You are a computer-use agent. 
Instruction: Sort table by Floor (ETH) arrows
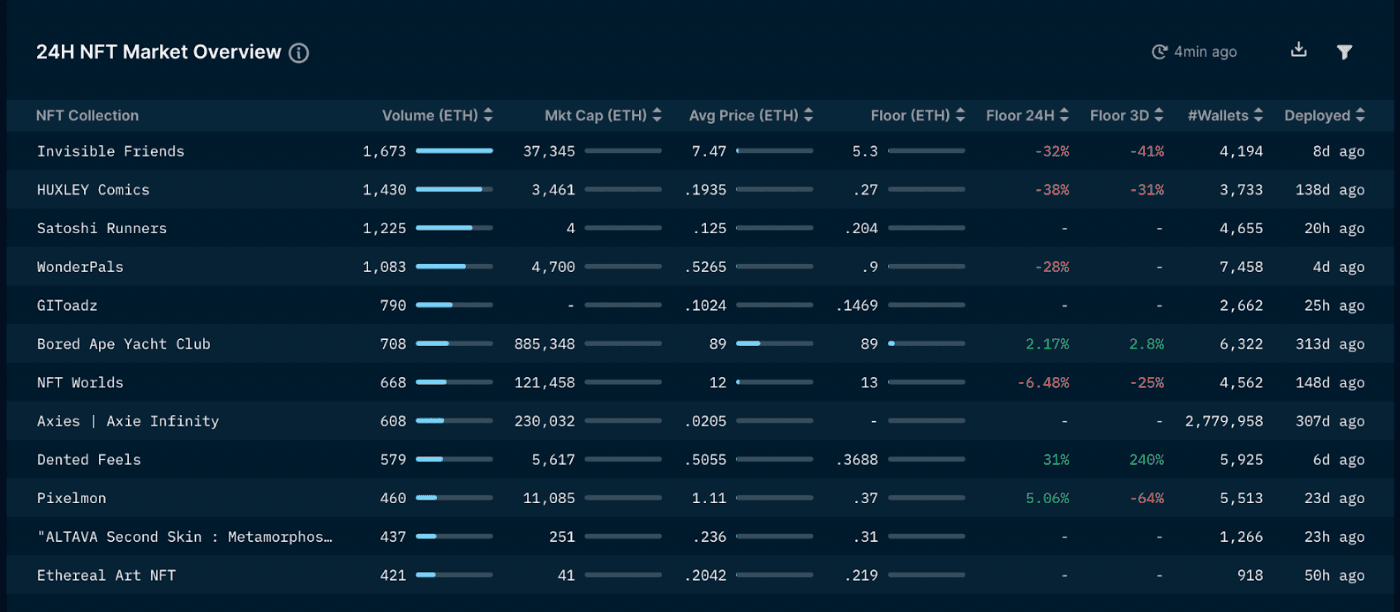click(x=960, y=115)
